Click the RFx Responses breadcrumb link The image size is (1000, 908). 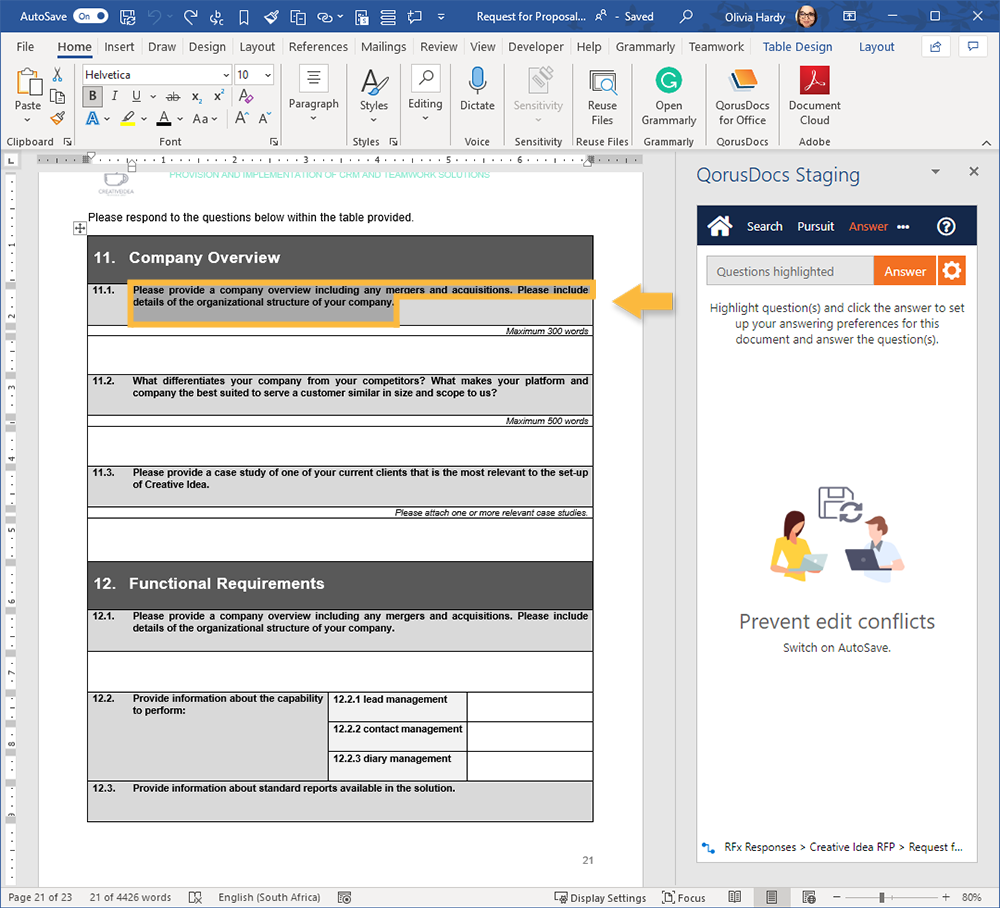760,847
